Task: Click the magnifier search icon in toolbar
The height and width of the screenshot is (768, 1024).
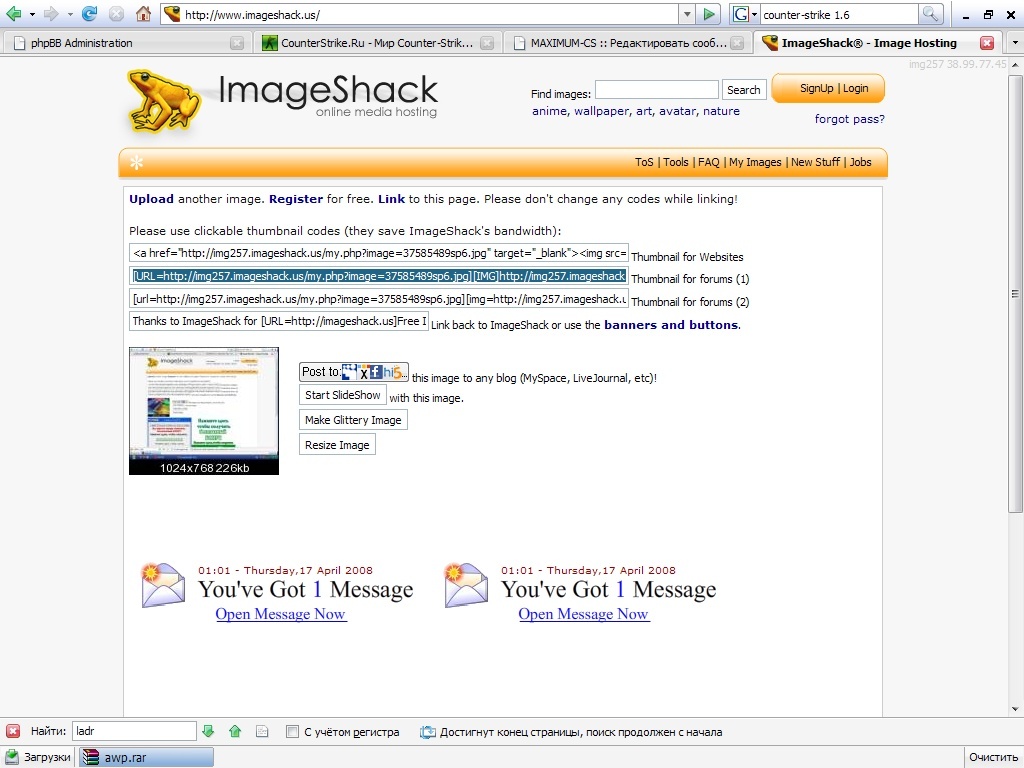Action: (930, 14)
